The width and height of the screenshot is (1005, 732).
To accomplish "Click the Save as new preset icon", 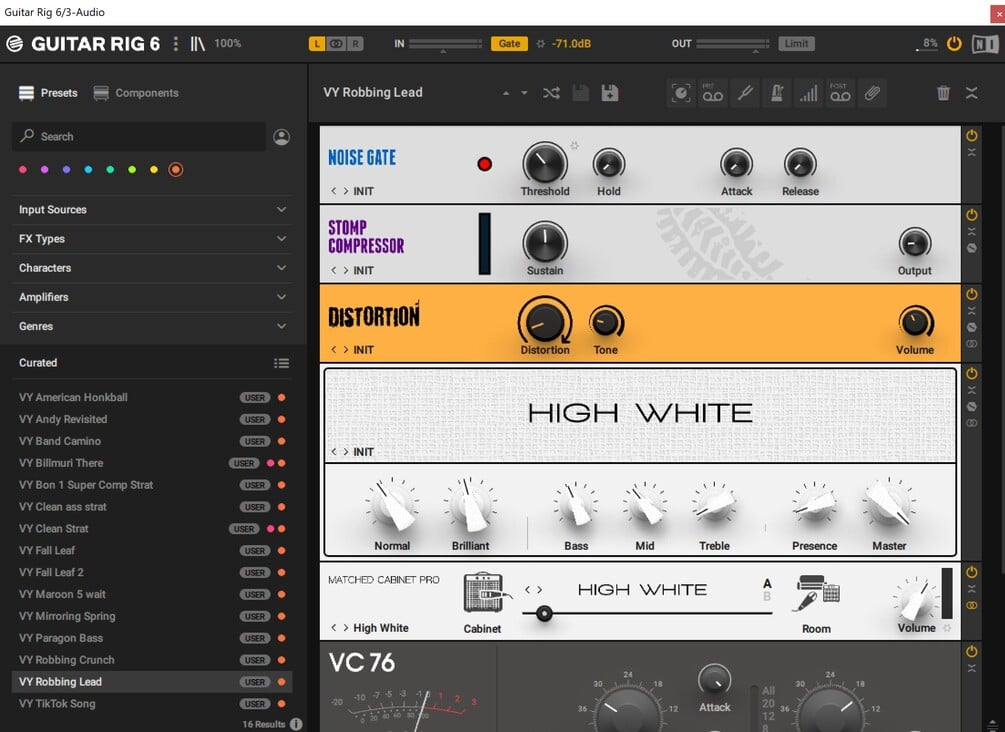I will click(610, 93).
